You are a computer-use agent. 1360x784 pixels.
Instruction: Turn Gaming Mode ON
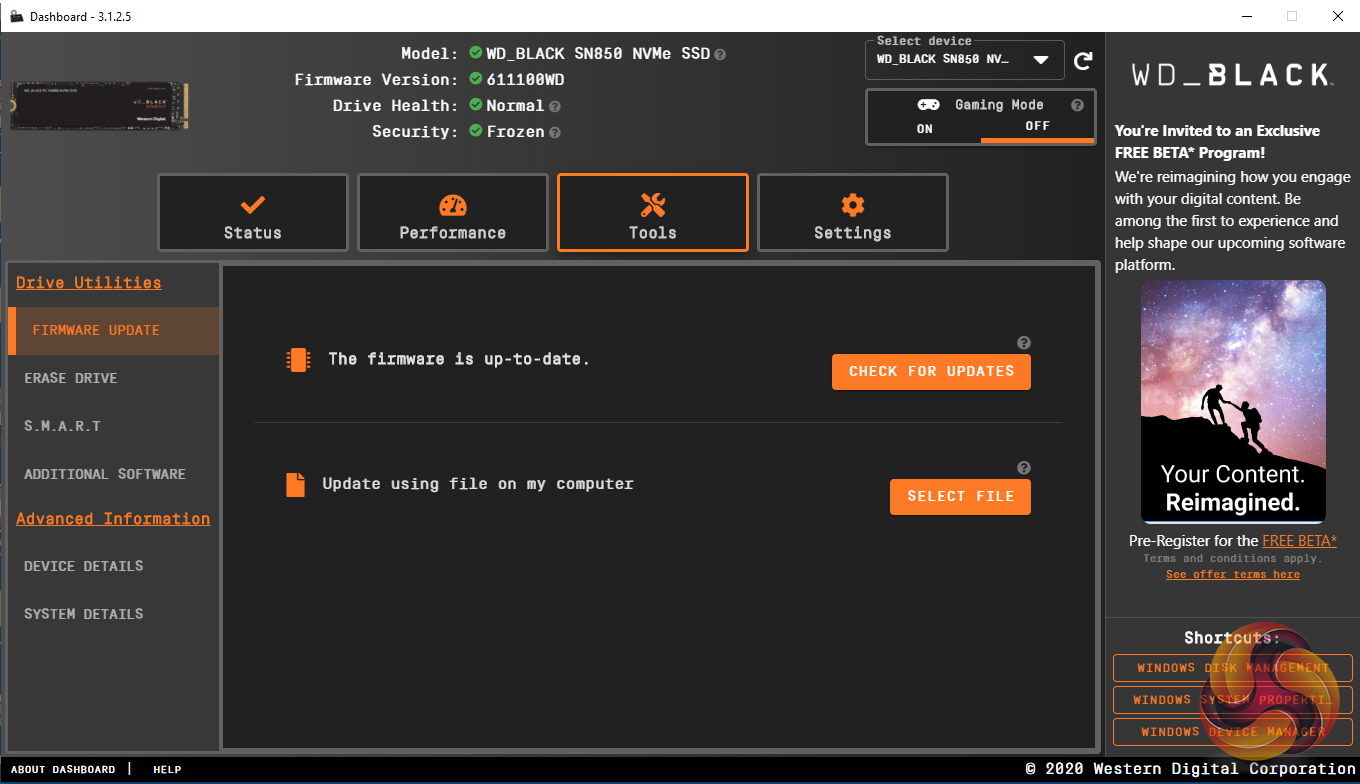tap(924, 128)
